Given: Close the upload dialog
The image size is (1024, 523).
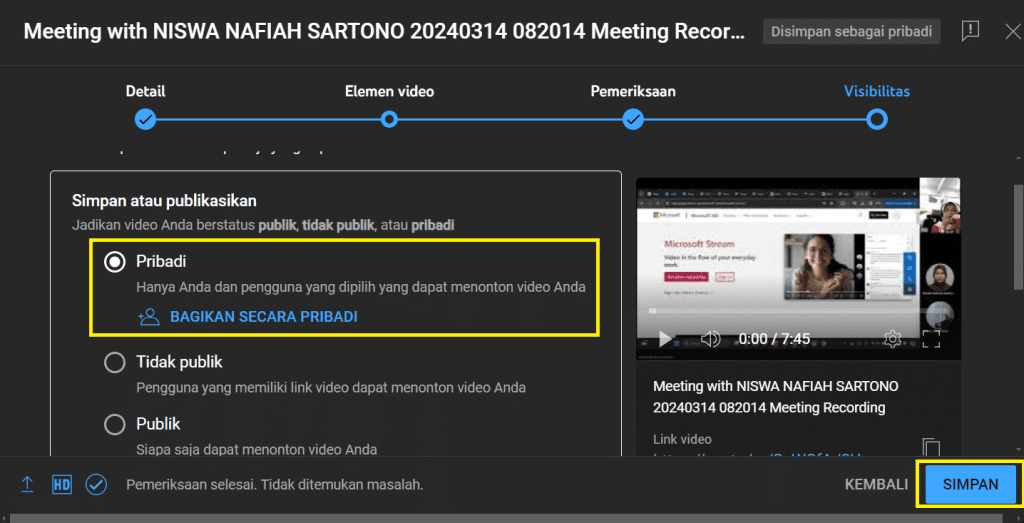Looking at the screenshot, I should tap(1012, 31).
